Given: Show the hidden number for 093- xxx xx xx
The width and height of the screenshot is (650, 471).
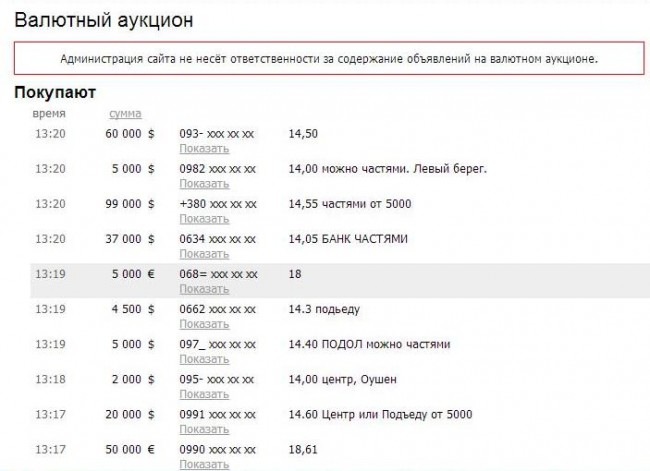Looking at the screenshot, I should [x=204, y=149].
